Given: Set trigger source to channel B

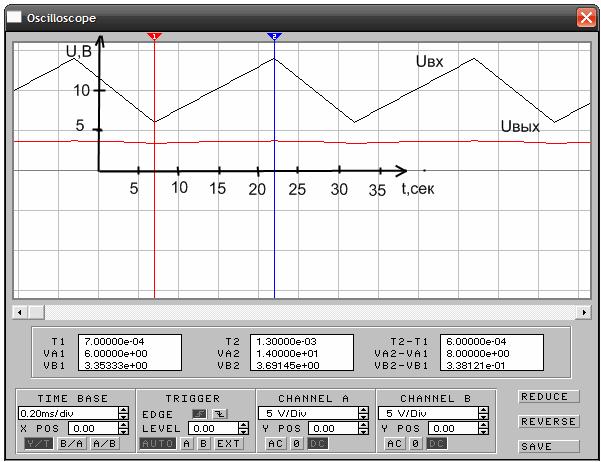Looking at the screenshot, I should [202, 443].
